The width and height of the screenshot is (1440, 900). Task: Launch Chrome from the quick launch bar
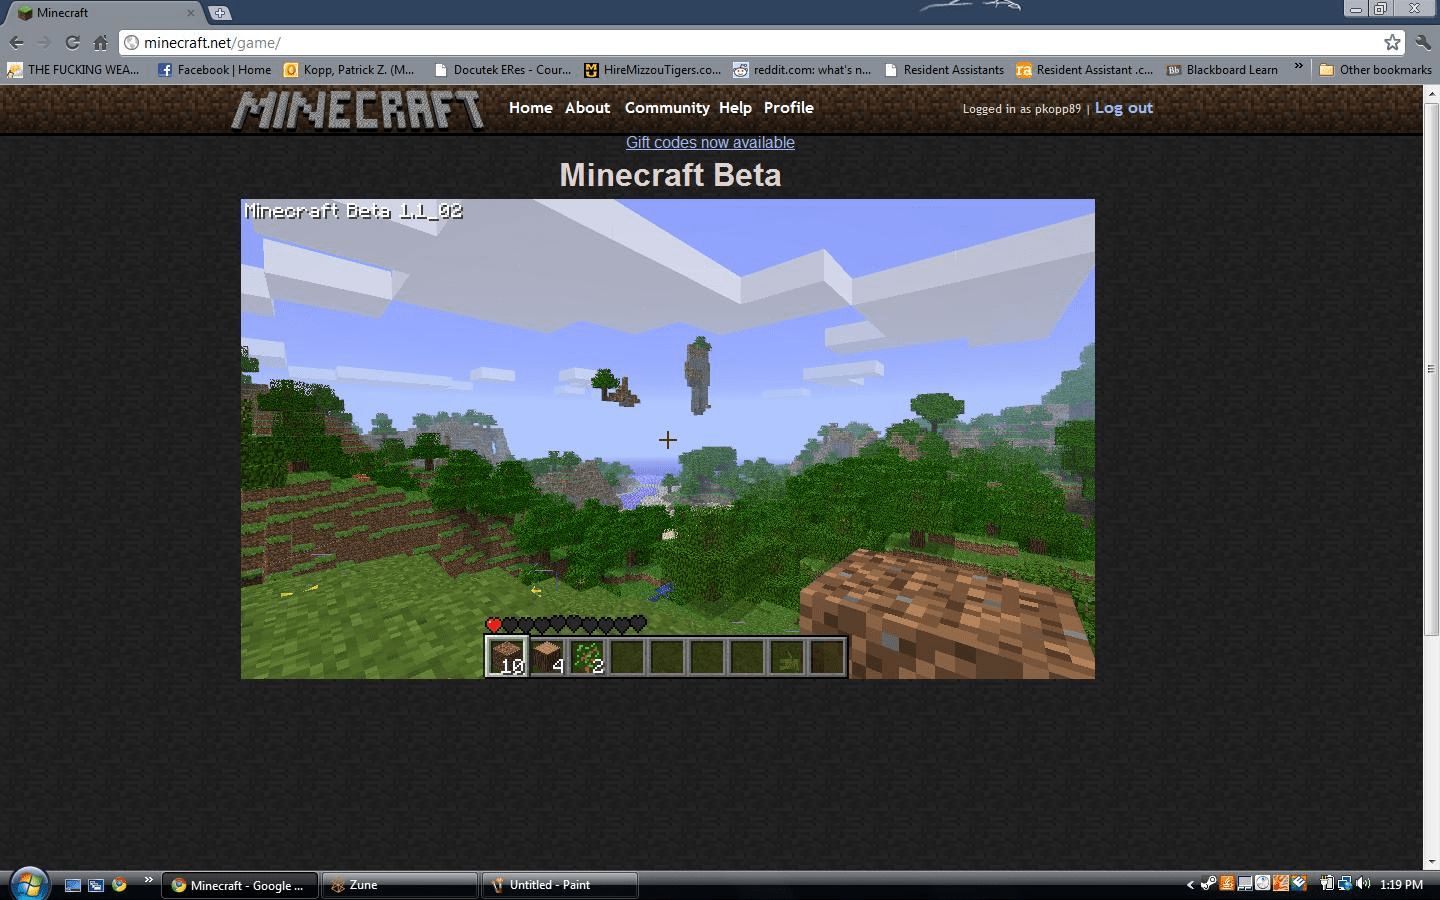[x=119, y=885]
